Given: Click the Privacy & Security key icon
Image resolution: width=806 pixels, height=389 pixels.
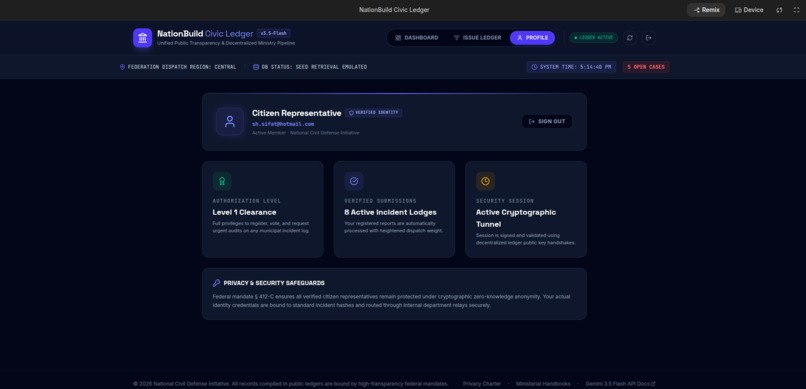Looking at the screenshot, I should 216,283.
